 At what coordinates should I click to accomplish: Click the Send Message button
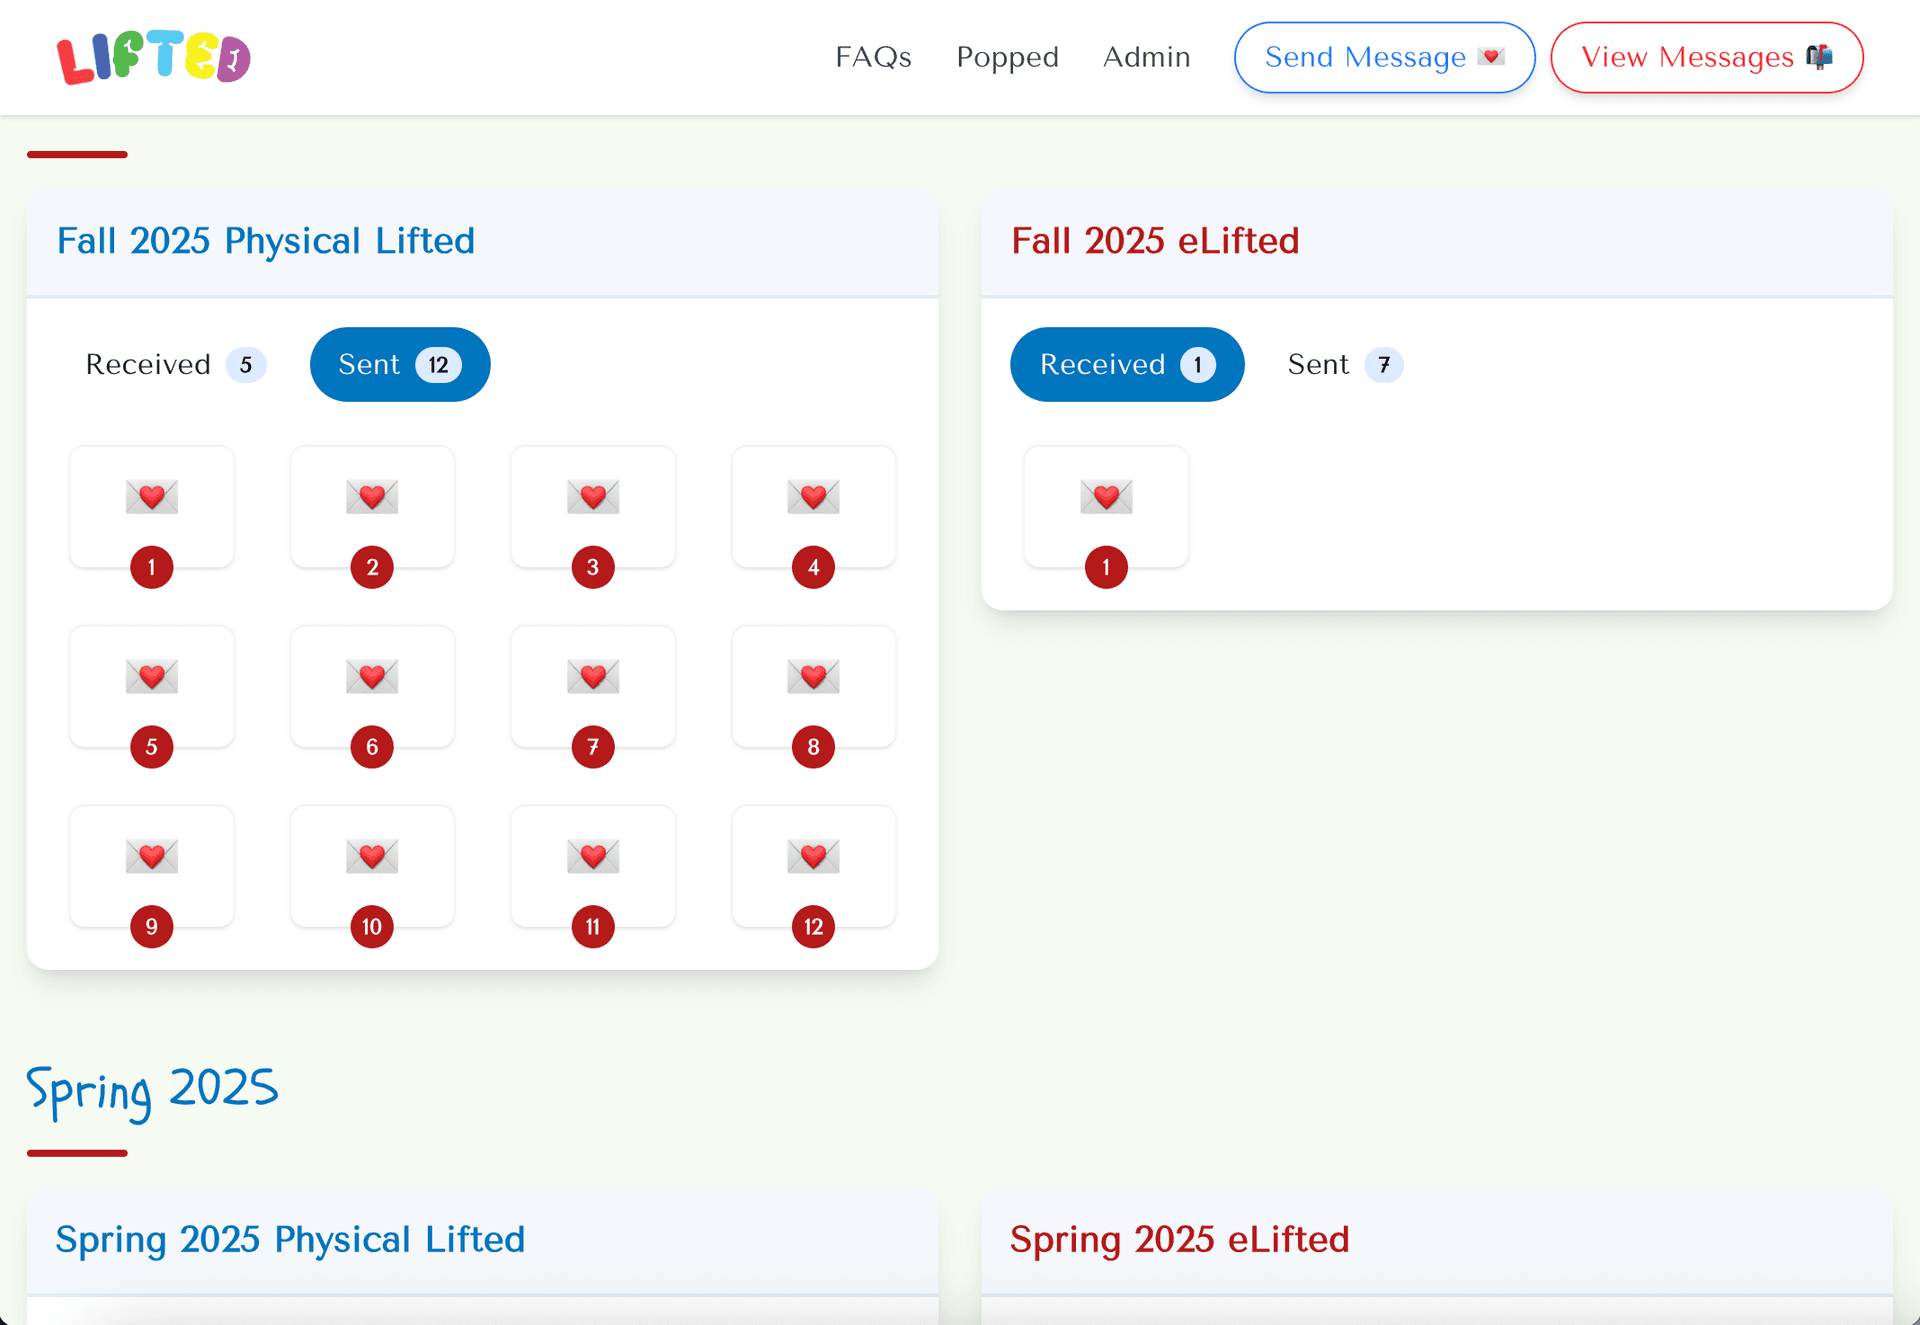coord(1384,57)
